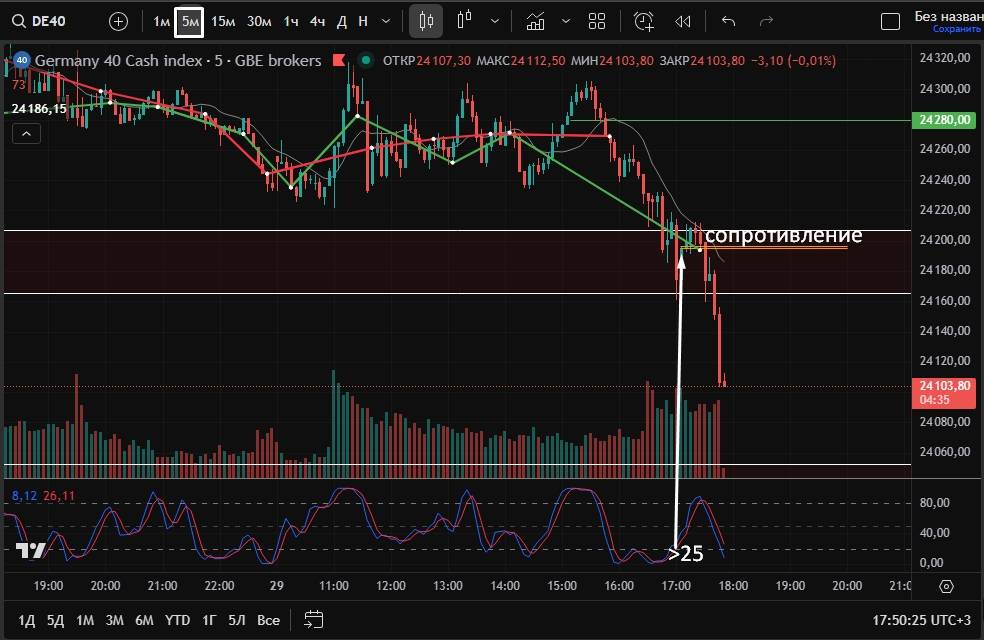Open the 17:50:25 UTC+3 timezone menu
Viewport: 984px width, 640px height.
[x=920, y=620]
